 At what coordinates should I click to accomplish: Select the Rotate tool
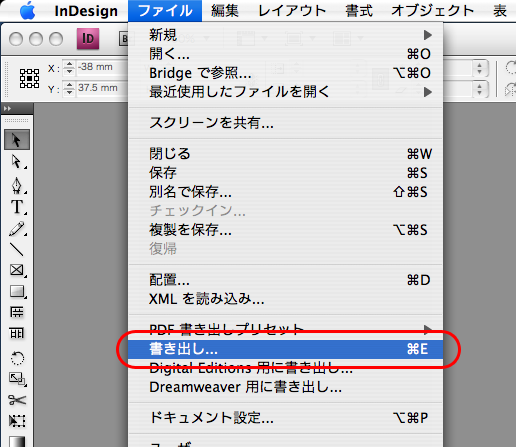click(17, 358)
